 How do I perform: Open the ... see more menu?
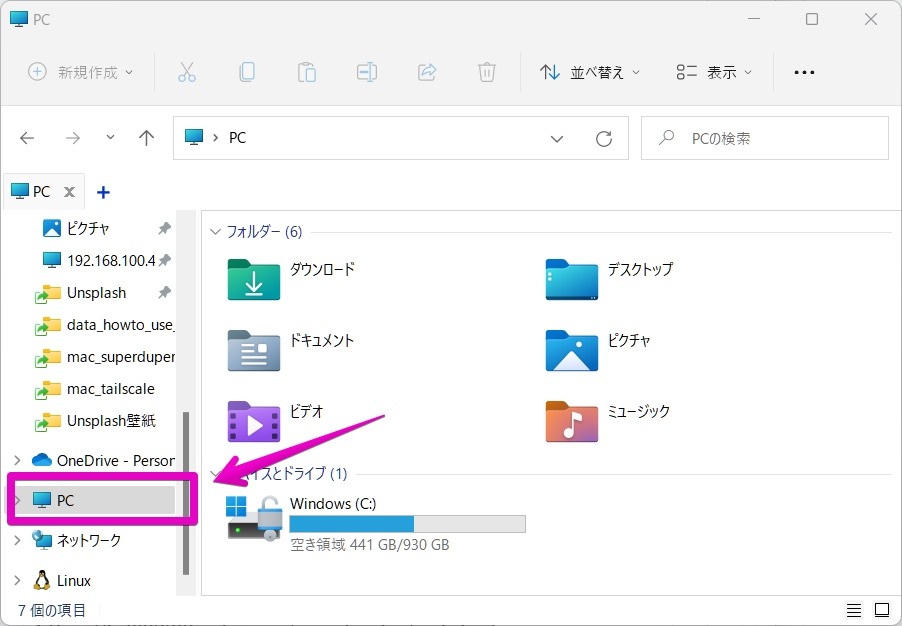point(804,71)
